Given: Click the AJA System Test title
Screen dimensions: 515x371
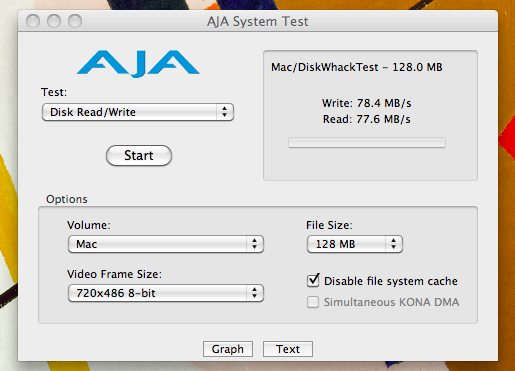Looking at the screenshot, I should point(258,21).
